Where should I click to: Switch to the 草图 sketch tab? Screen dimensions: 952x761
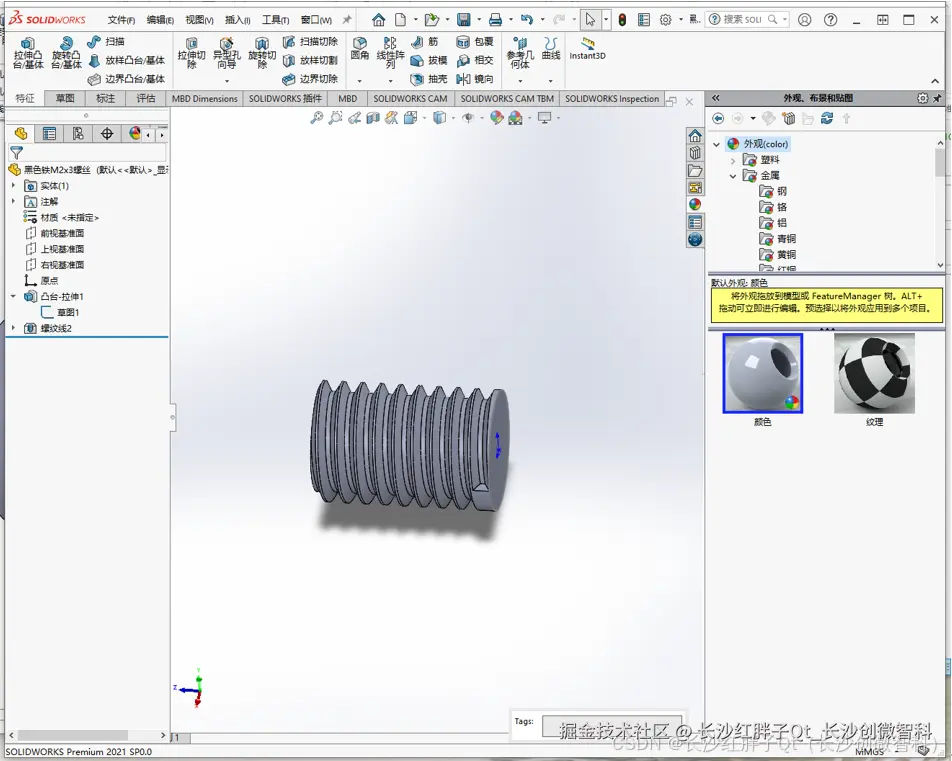tap(65, 99)
